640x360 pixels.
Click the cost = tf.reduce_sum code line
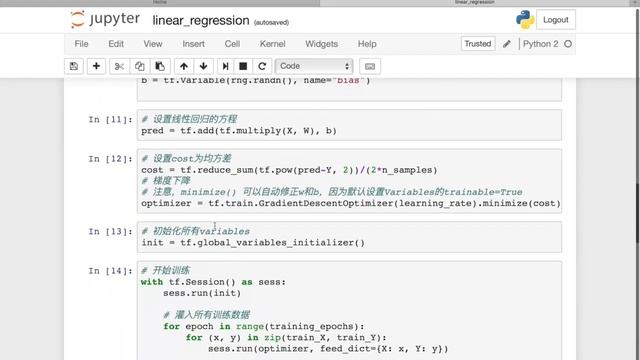coord(289,170)
